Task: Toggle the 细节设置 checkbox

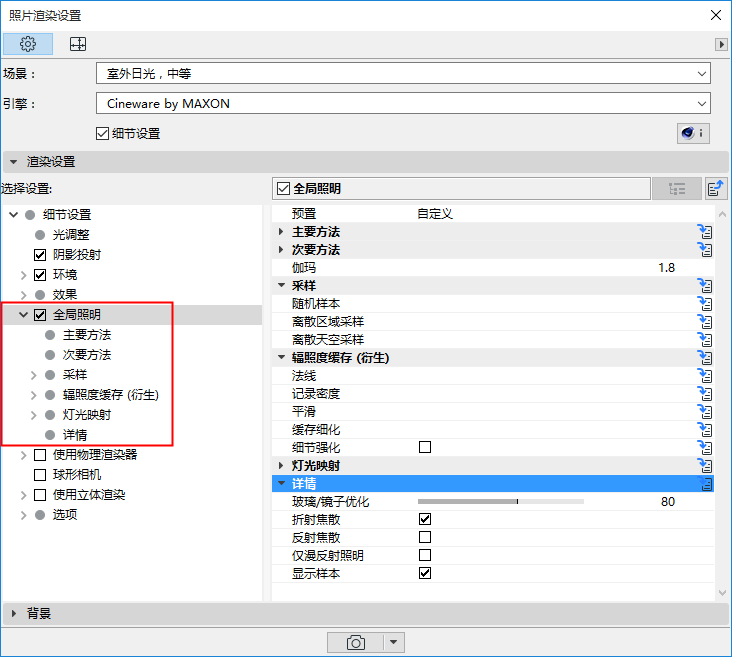Action: [102, 134]
